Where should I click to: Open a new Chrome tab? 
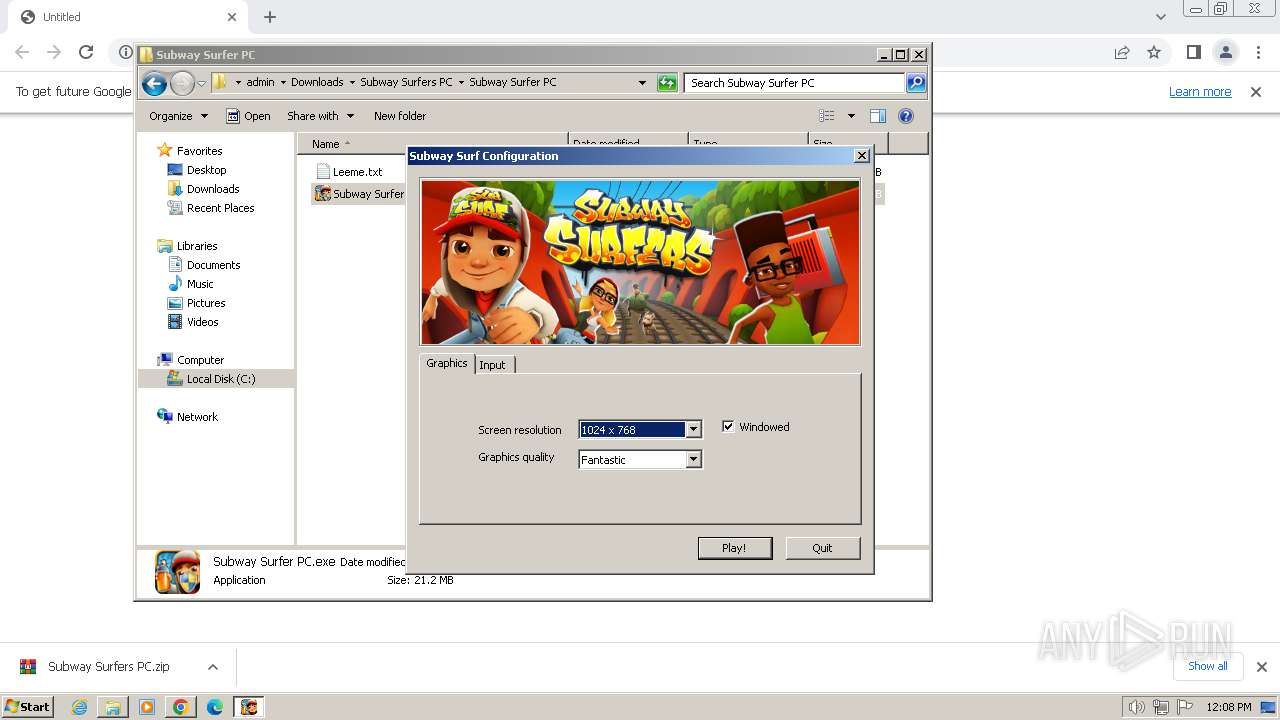pyautogui.click(x=270, y=17)
